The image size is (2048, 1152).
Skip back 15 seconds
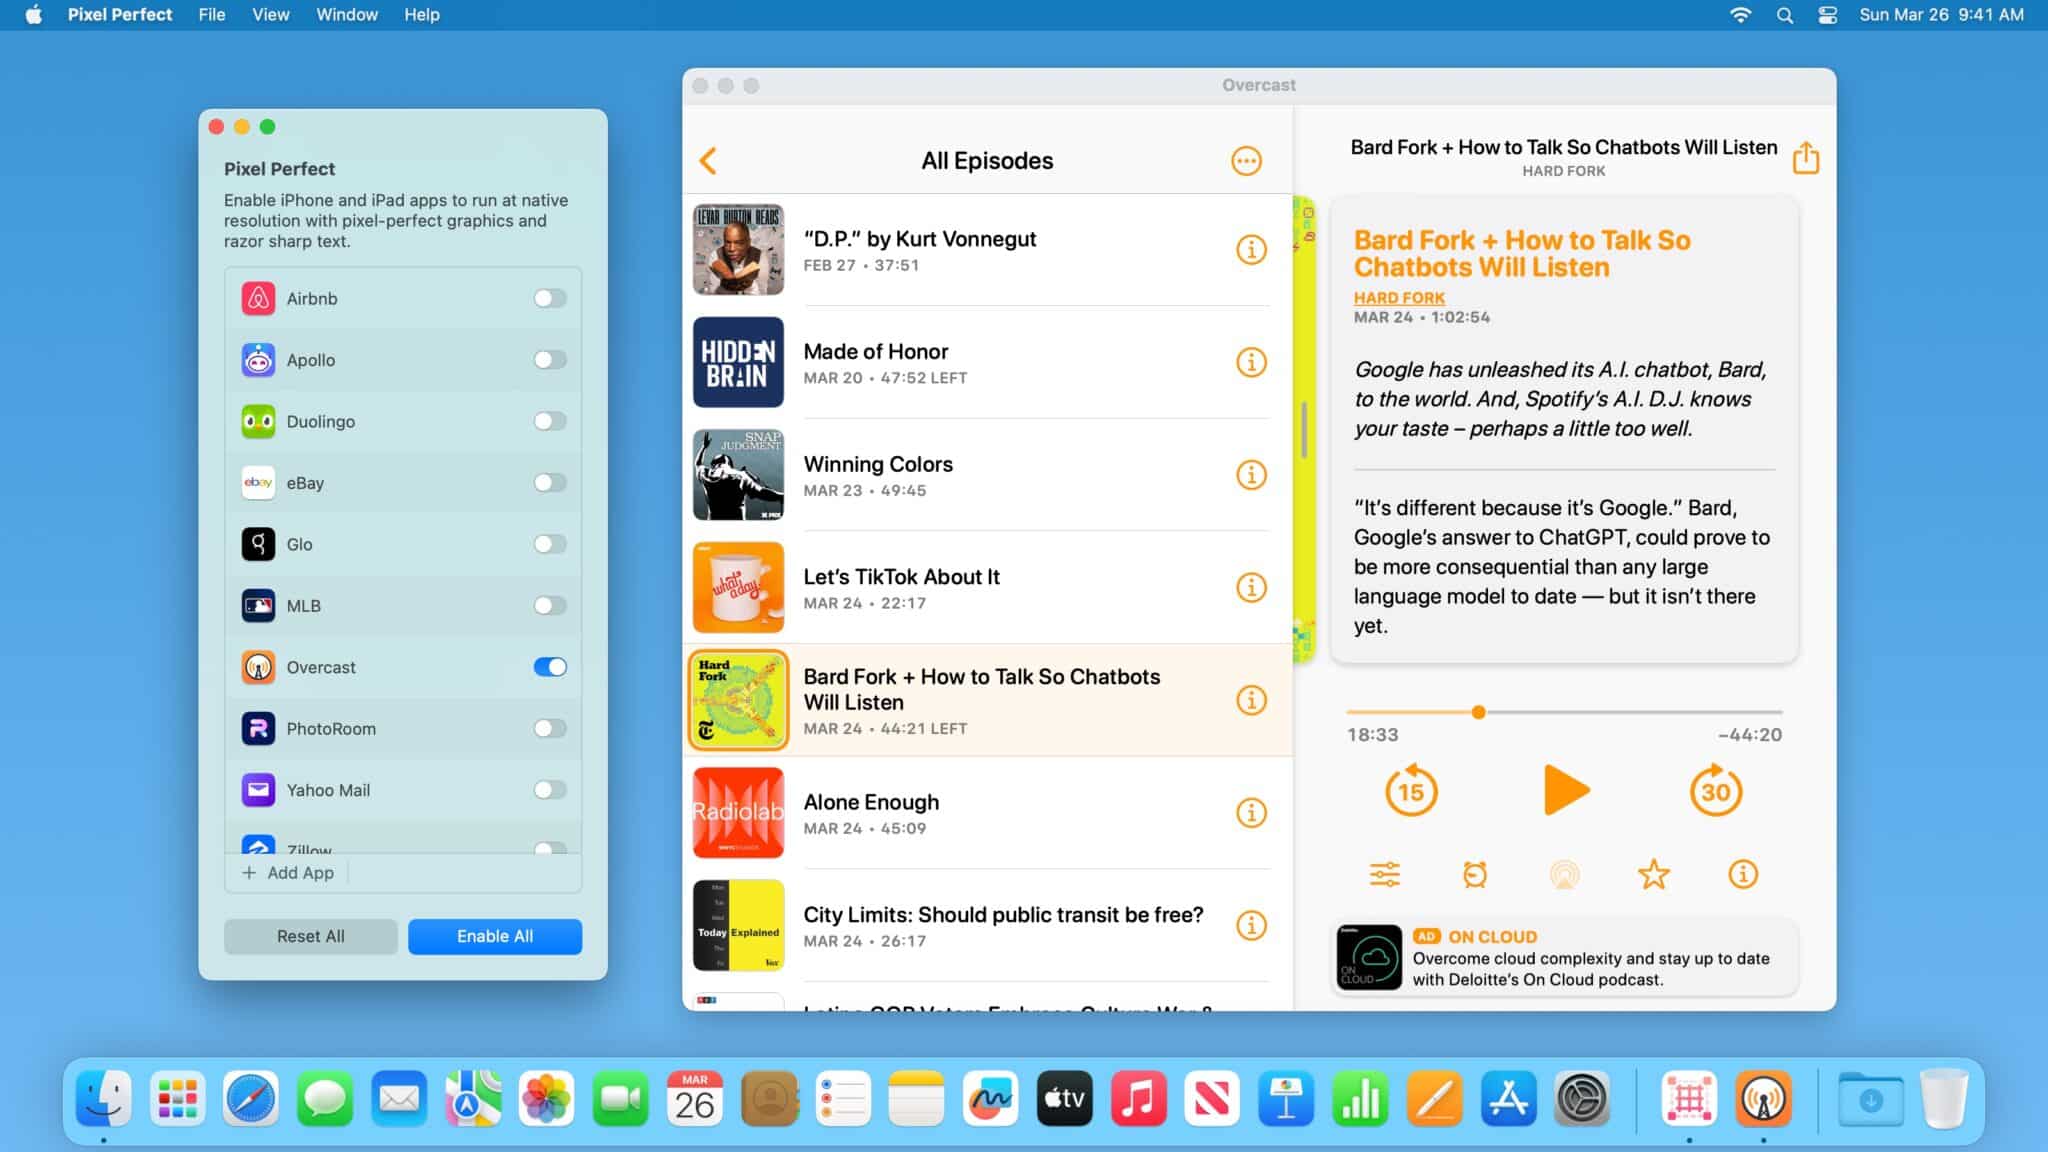(1410, 791)
